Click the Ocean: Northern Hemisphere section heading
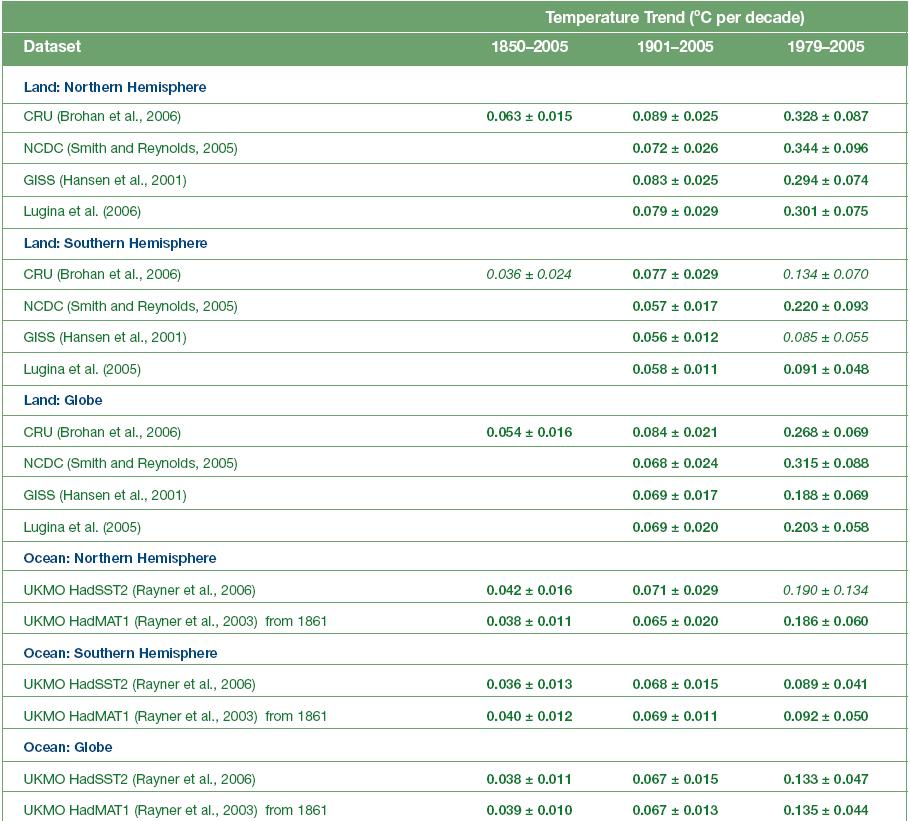This screenshot has height=821, width=909. point(120,558)
